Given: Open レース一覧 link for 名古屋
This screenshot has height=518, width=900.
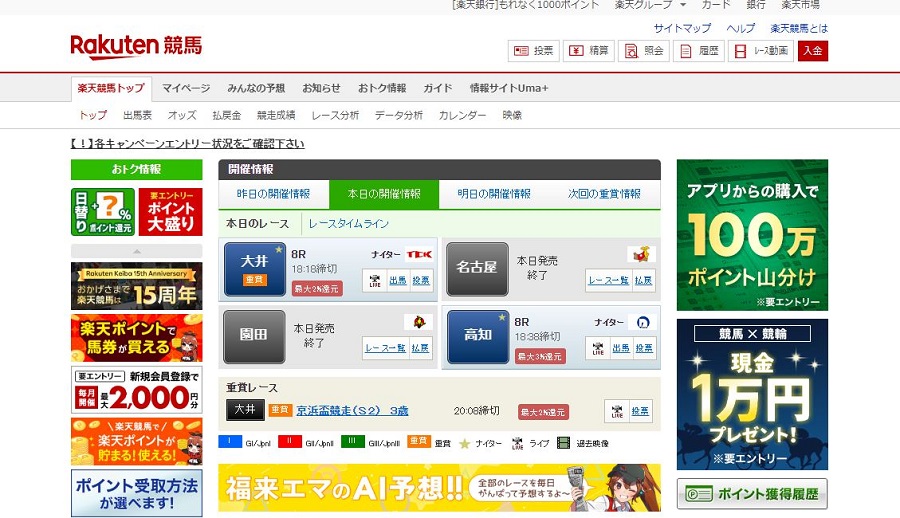Looking at the screenshot, I should tap(608, 281).
